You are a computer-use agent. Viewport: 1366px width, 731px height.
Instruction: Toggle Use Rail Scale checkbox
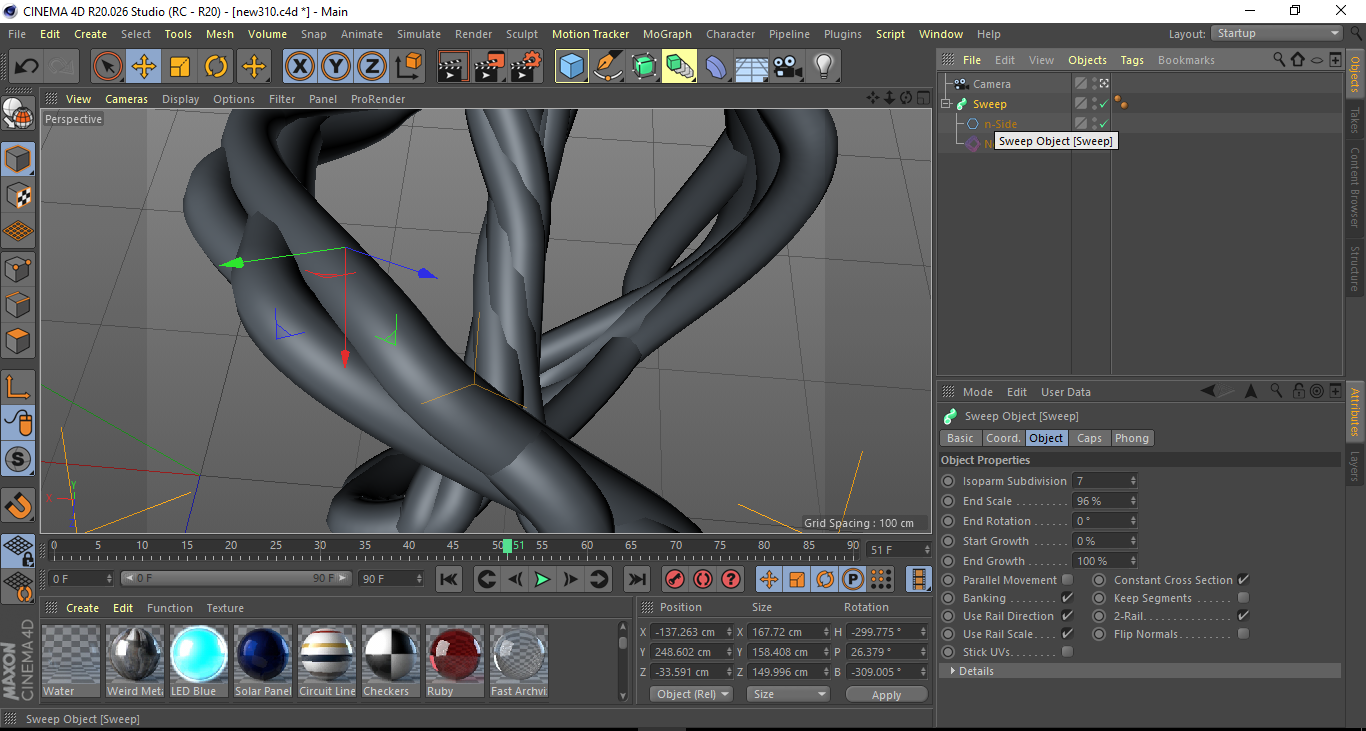click(x=1067, y=634)
